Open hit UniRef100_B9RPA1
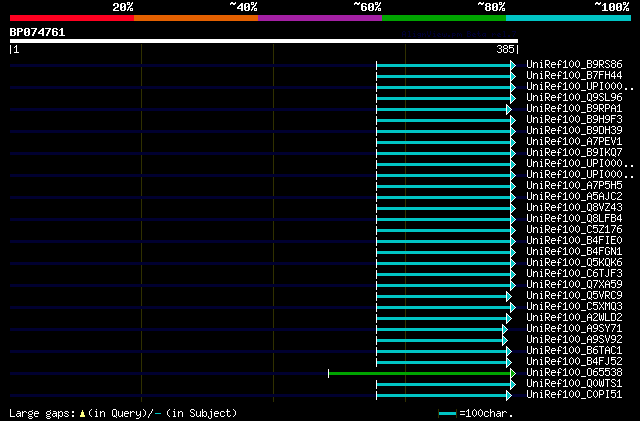This screenshot has width=640, height=421. (574, 109)
